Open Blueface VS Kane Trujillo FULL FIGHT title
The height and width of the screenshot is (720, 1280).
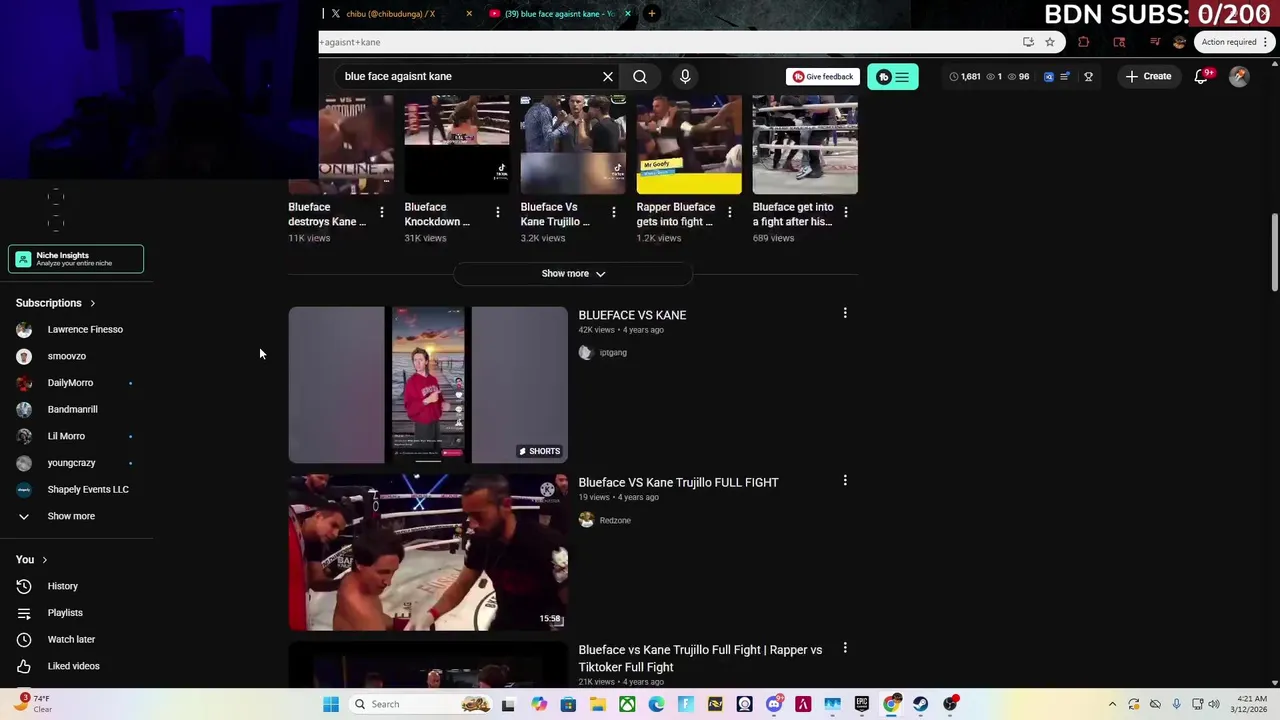click(x=678, y=482)
